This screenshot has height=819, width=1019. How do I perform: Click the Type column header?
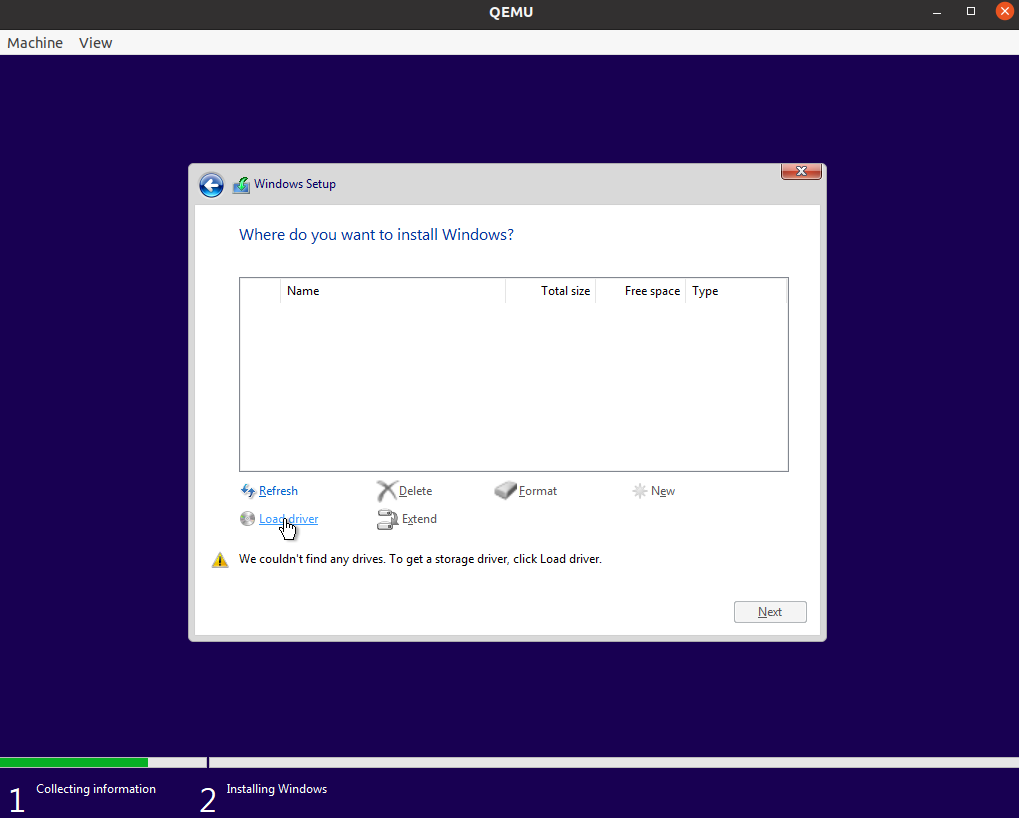[736, 291]
